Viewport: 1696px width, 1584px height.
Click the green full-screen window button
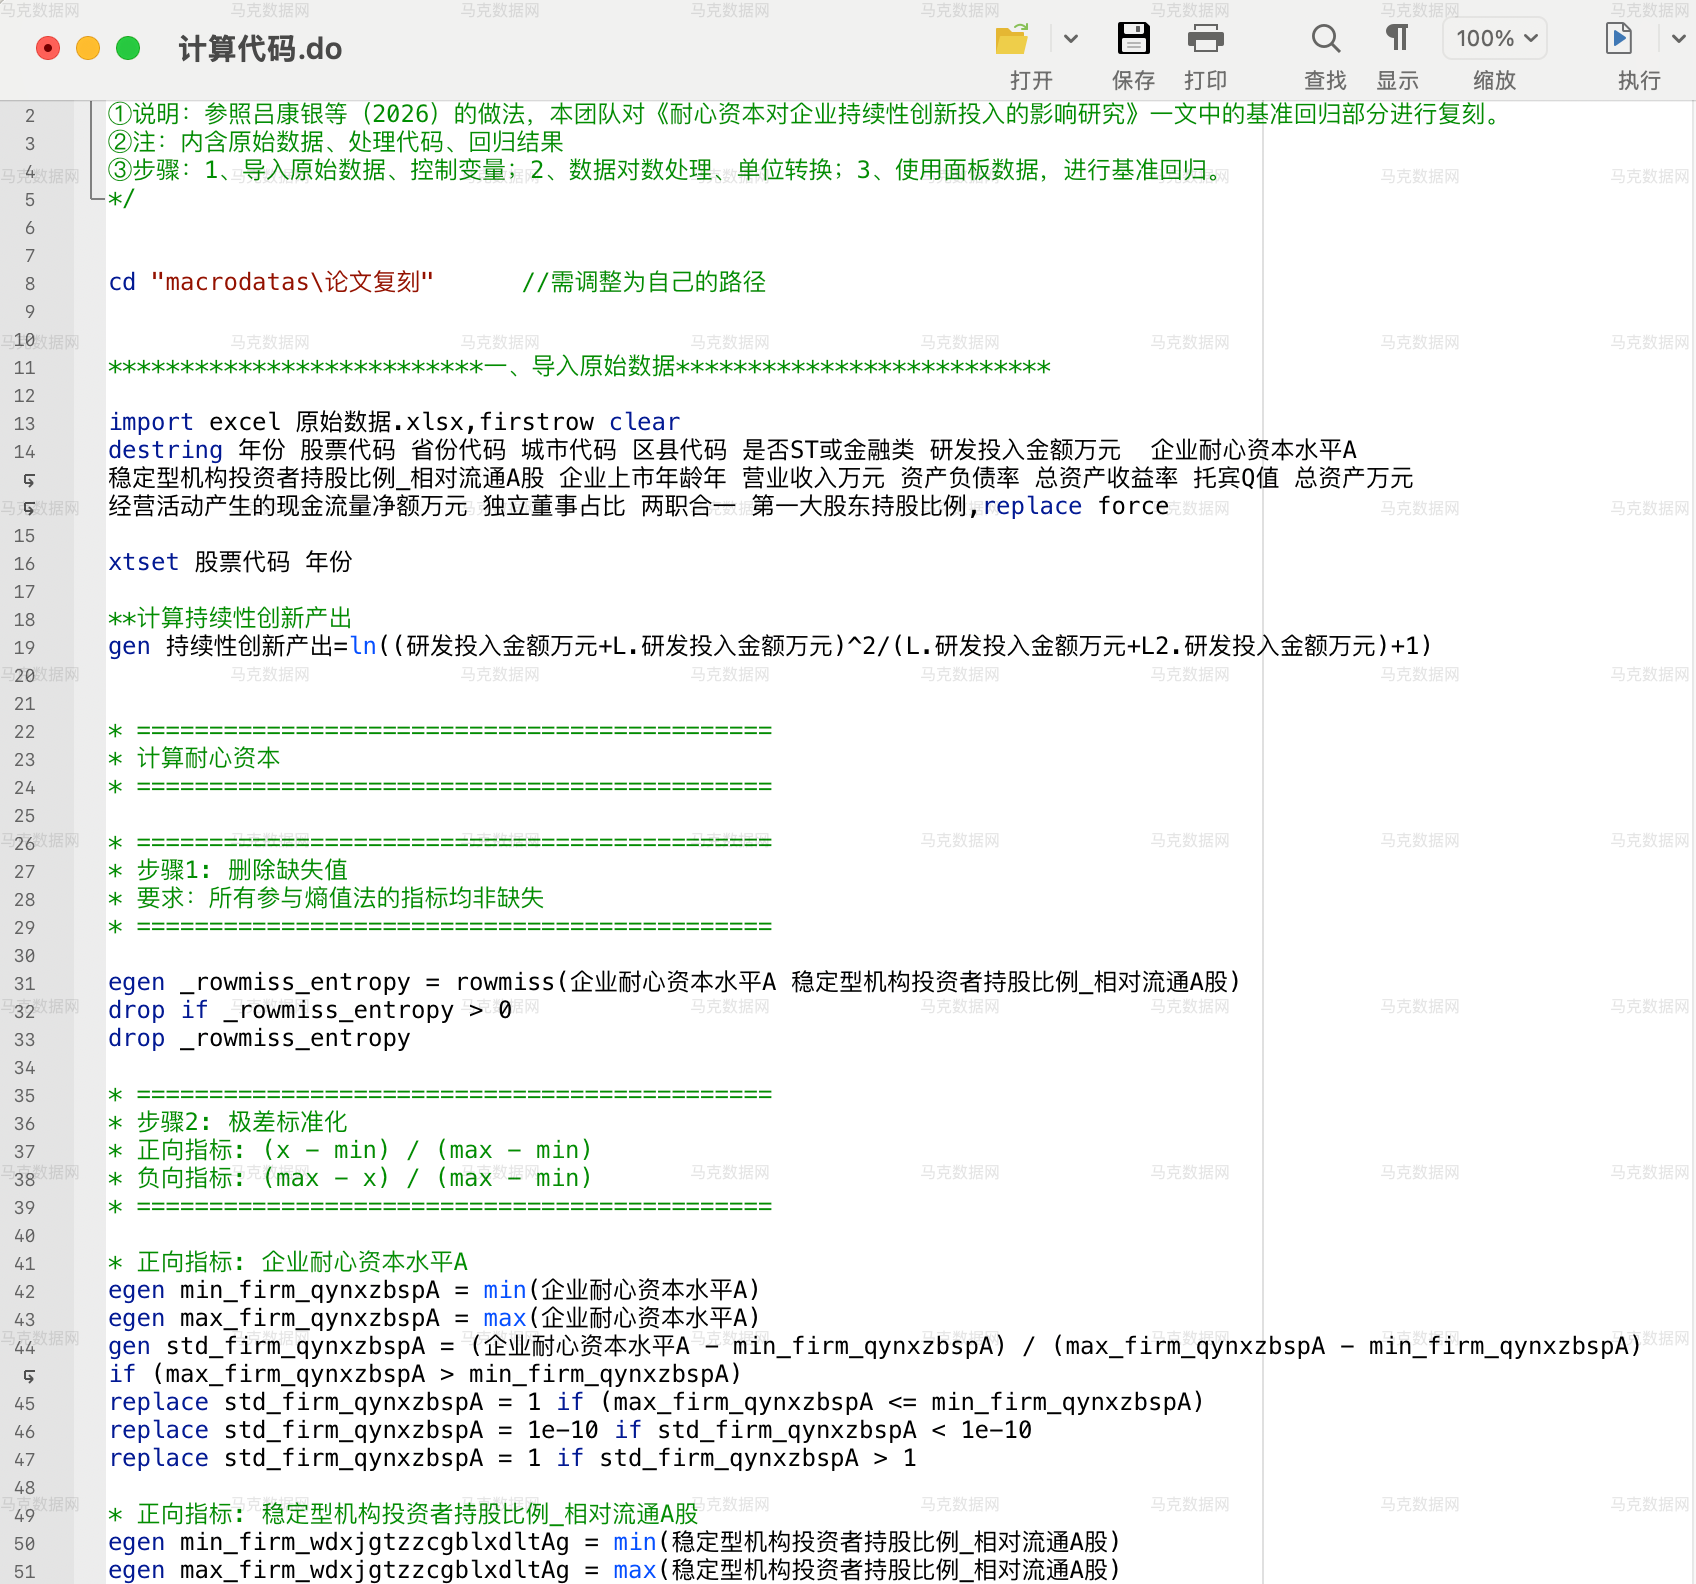128,48
